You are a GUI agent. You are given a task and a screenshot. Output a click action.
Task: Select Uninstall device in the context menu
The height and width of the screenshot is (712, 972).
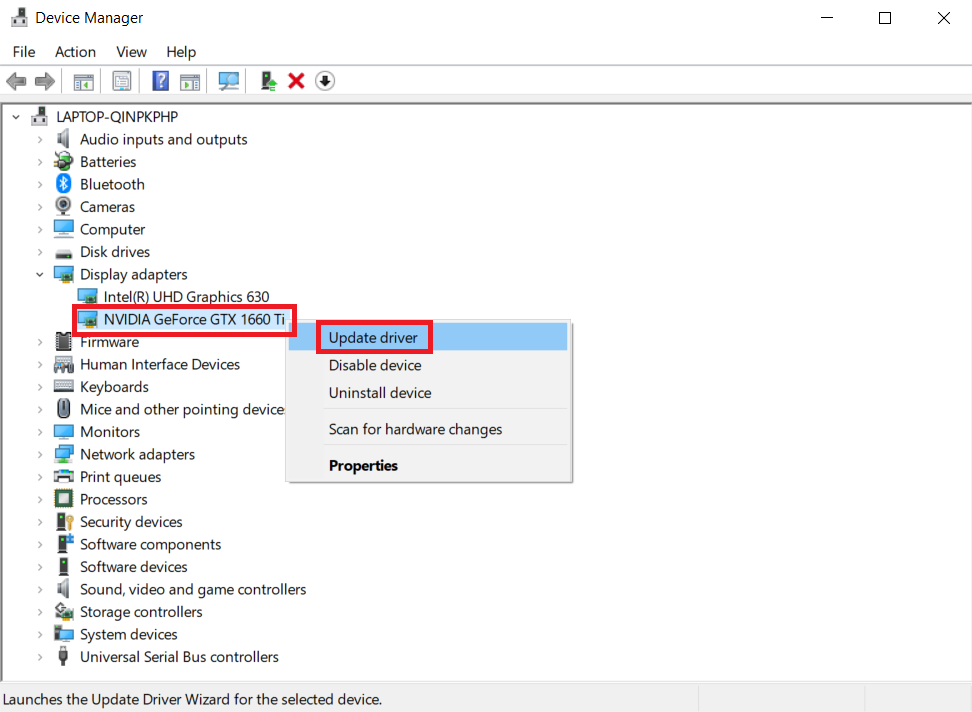[380, 393]
